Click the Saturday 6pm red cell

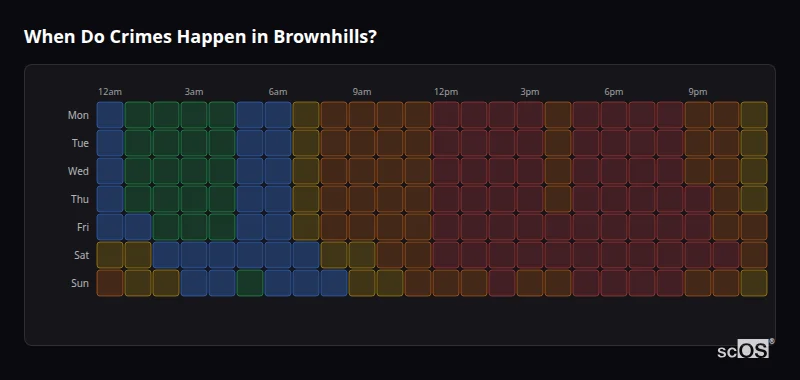click(614, 255)
